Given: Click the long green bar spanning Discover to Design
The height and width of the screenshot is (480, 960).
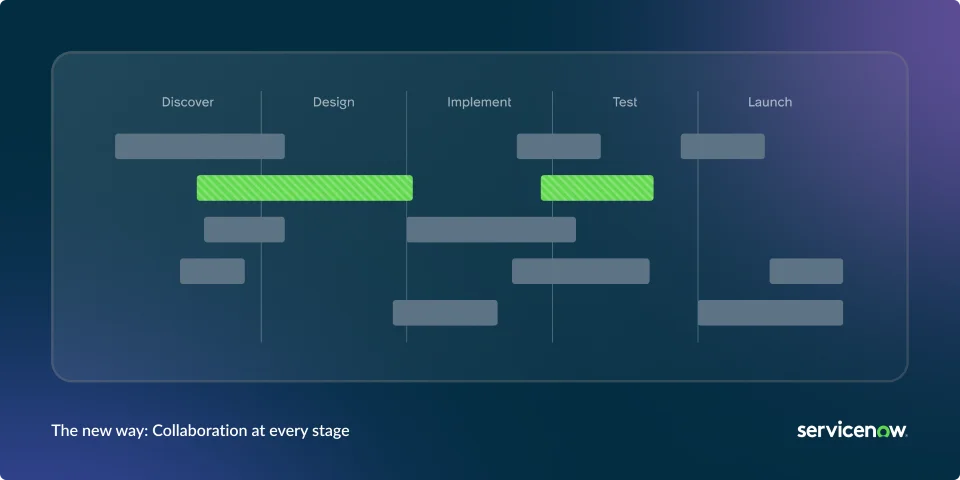Looking at the screenshot, I should (305, 188).
